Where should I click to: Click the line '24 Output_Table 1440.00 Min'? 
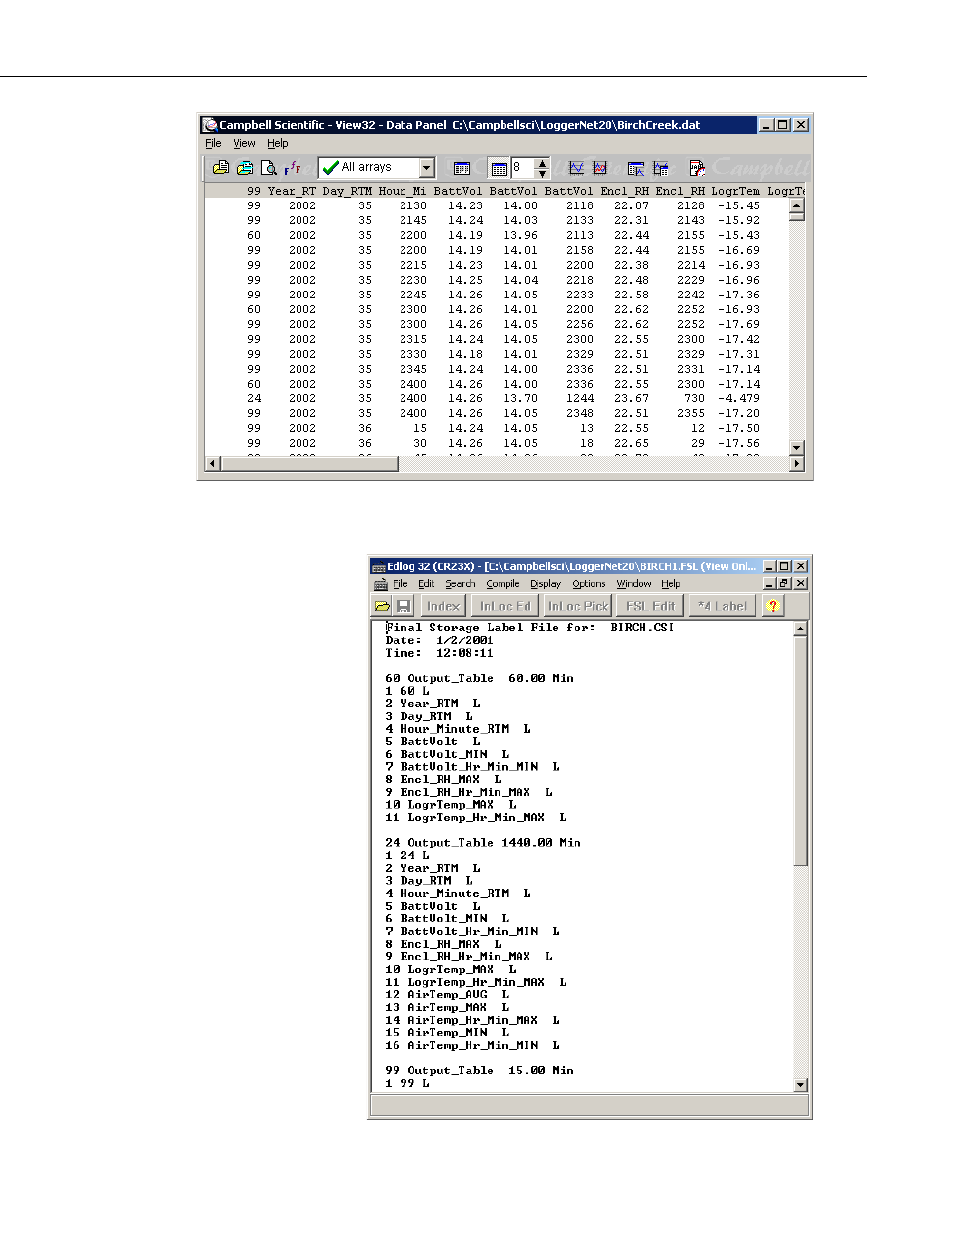tap(483, 843)
